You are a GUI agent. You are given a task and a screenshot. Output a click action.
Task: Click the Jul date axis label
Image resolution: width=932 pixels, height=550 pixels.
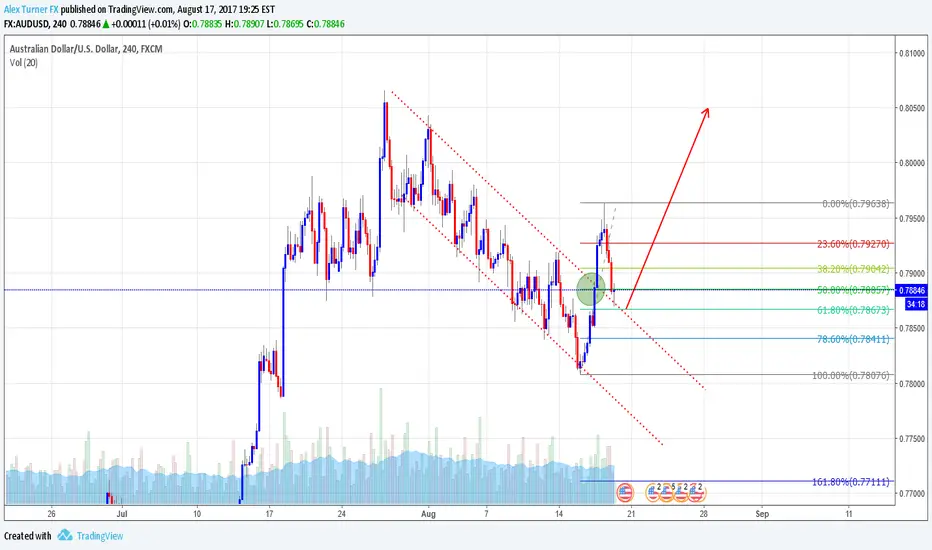coord(122,514)
